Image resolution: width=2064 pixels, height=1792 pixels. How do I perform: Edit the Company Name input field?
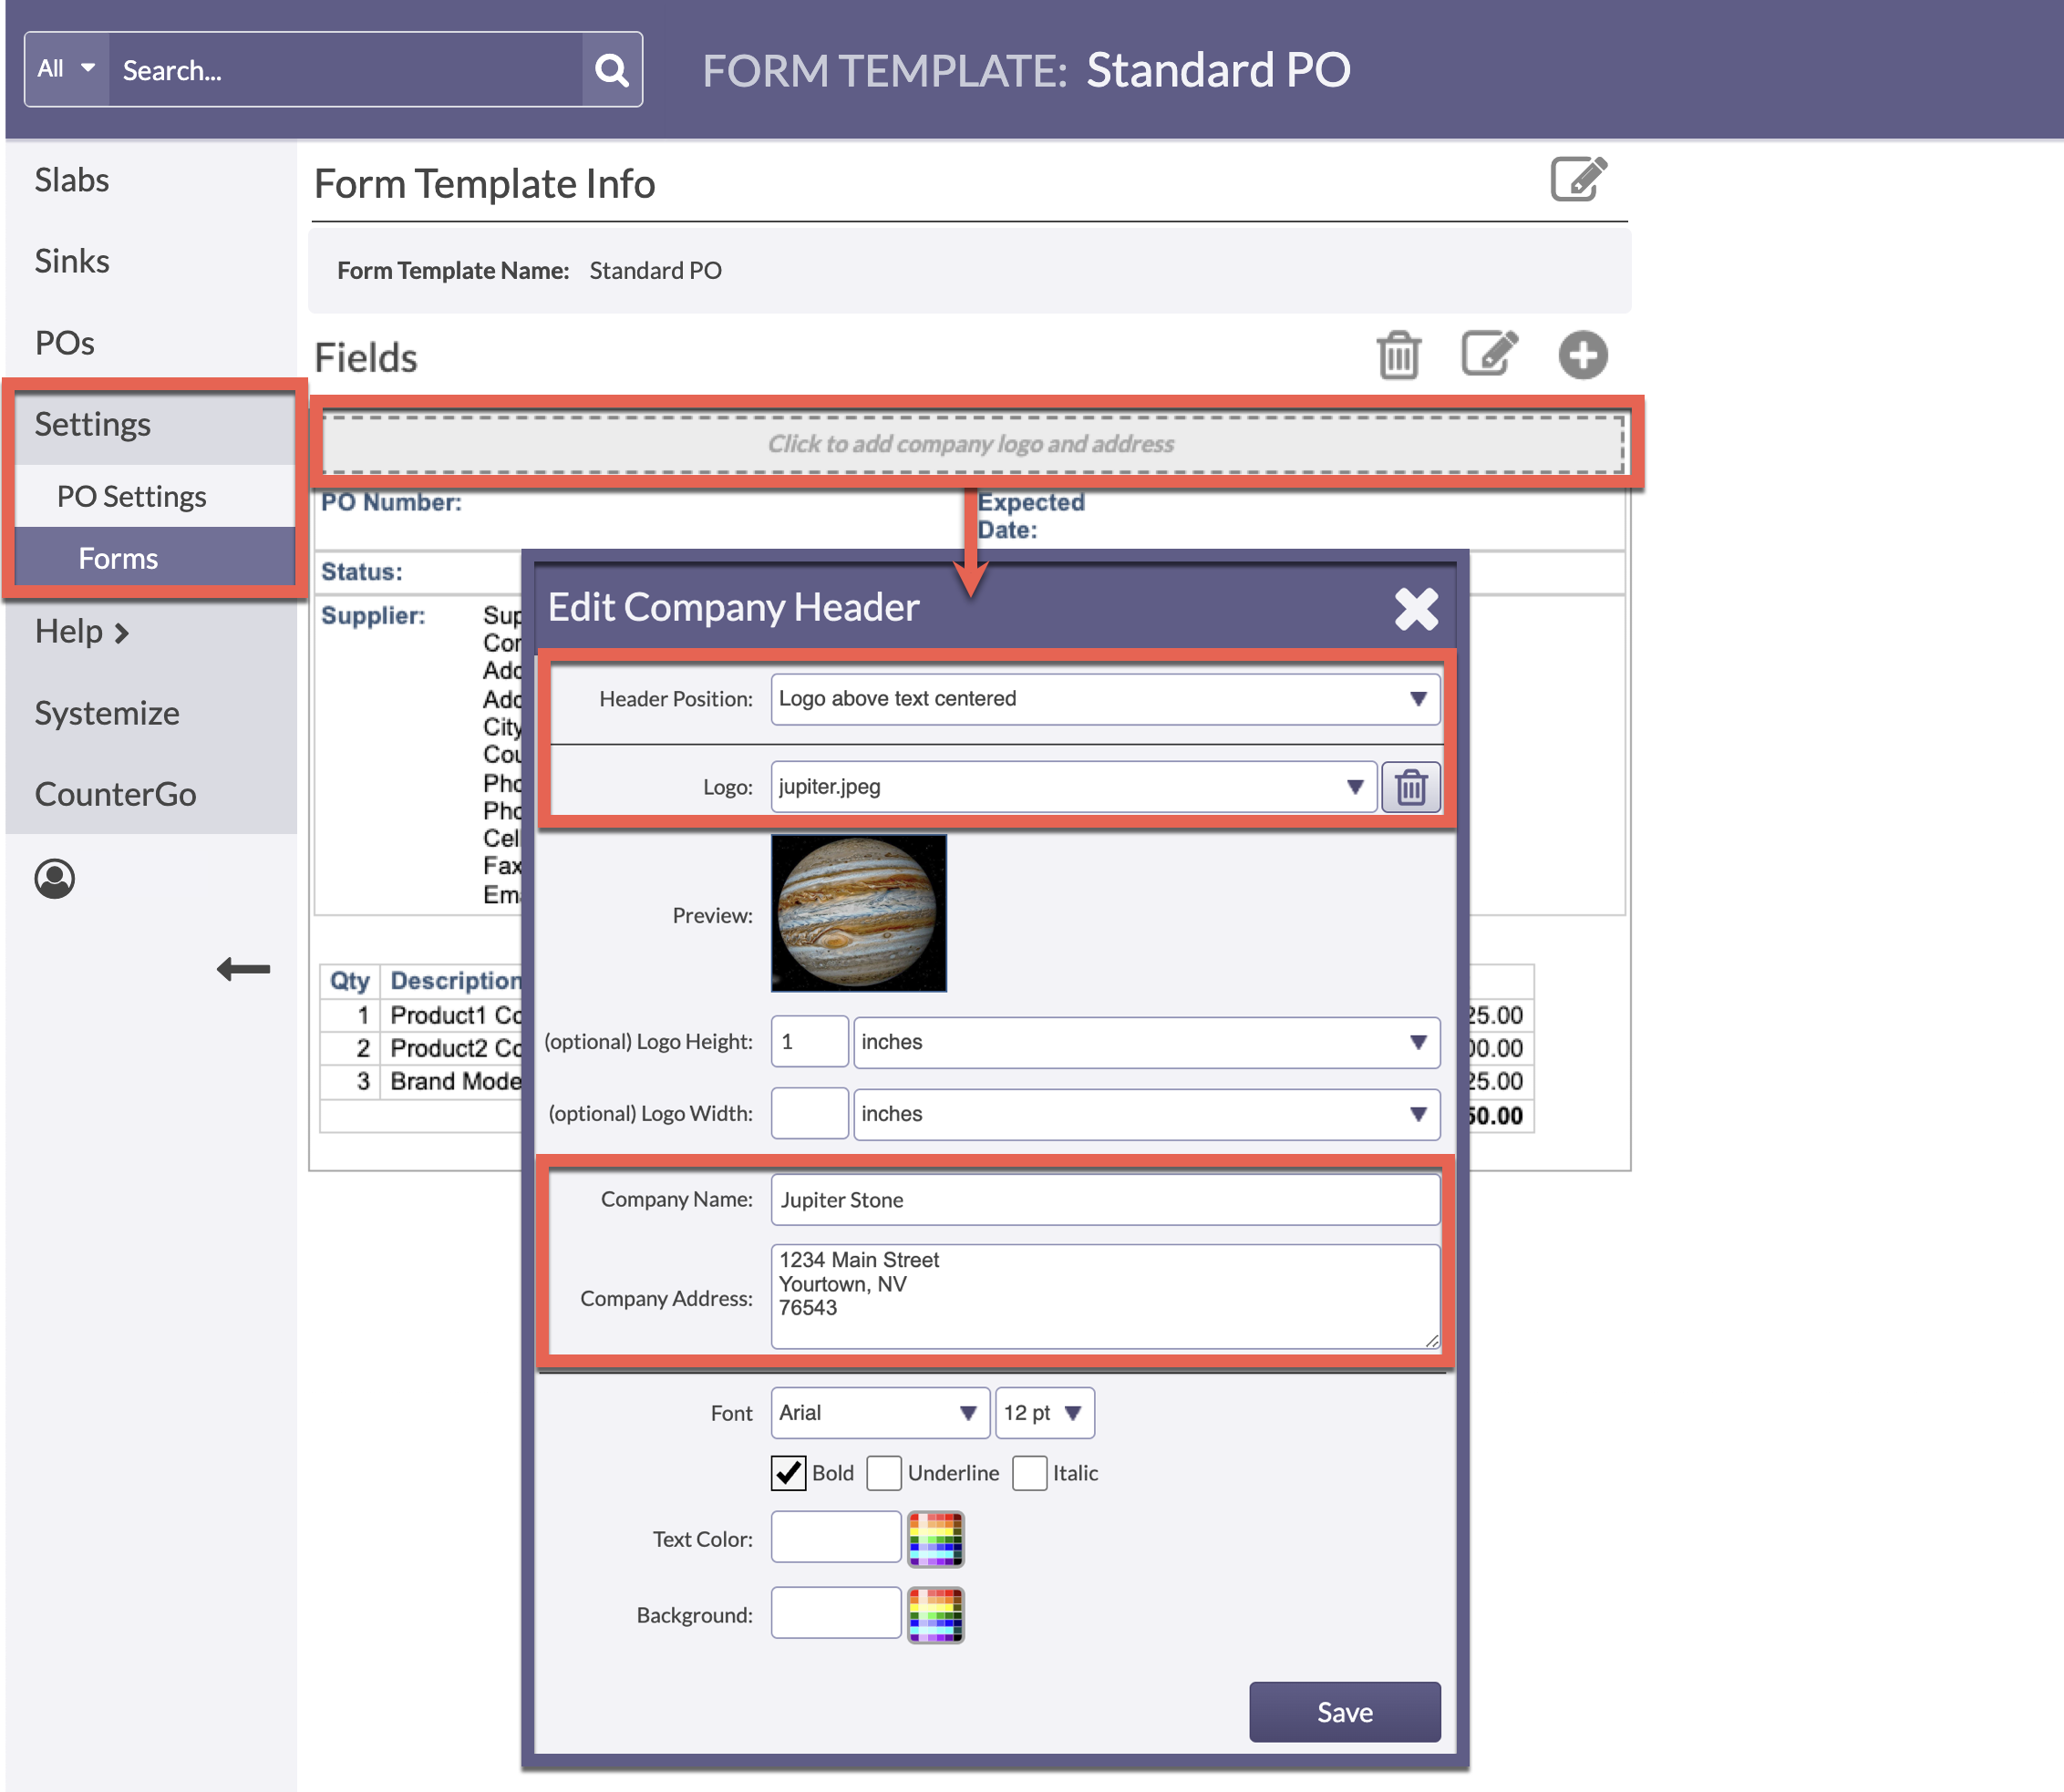[1104, 1199]
